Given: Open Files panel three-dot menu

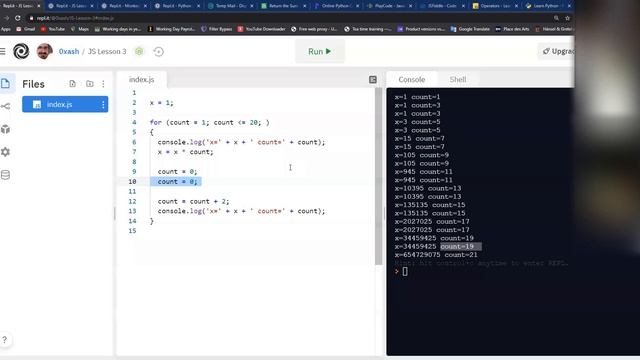Looking at the screenshot, I should point(103,84).
